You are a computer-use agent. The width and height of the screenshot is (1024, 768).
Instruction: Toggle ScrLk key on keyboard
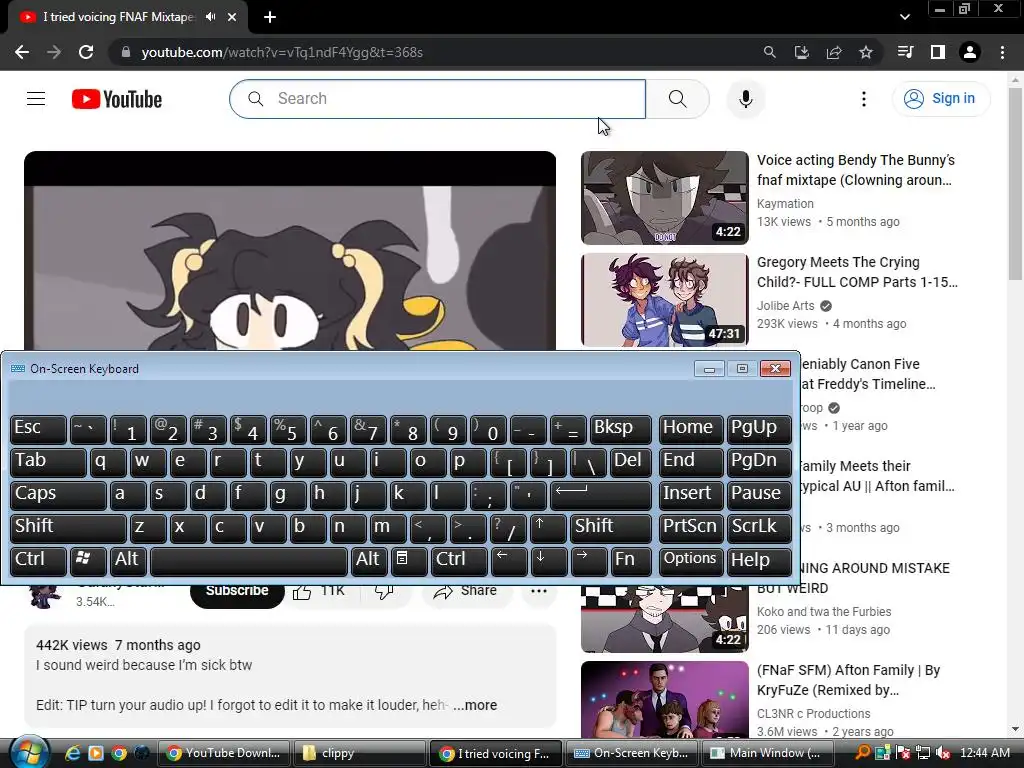click(x=758, y=528)
